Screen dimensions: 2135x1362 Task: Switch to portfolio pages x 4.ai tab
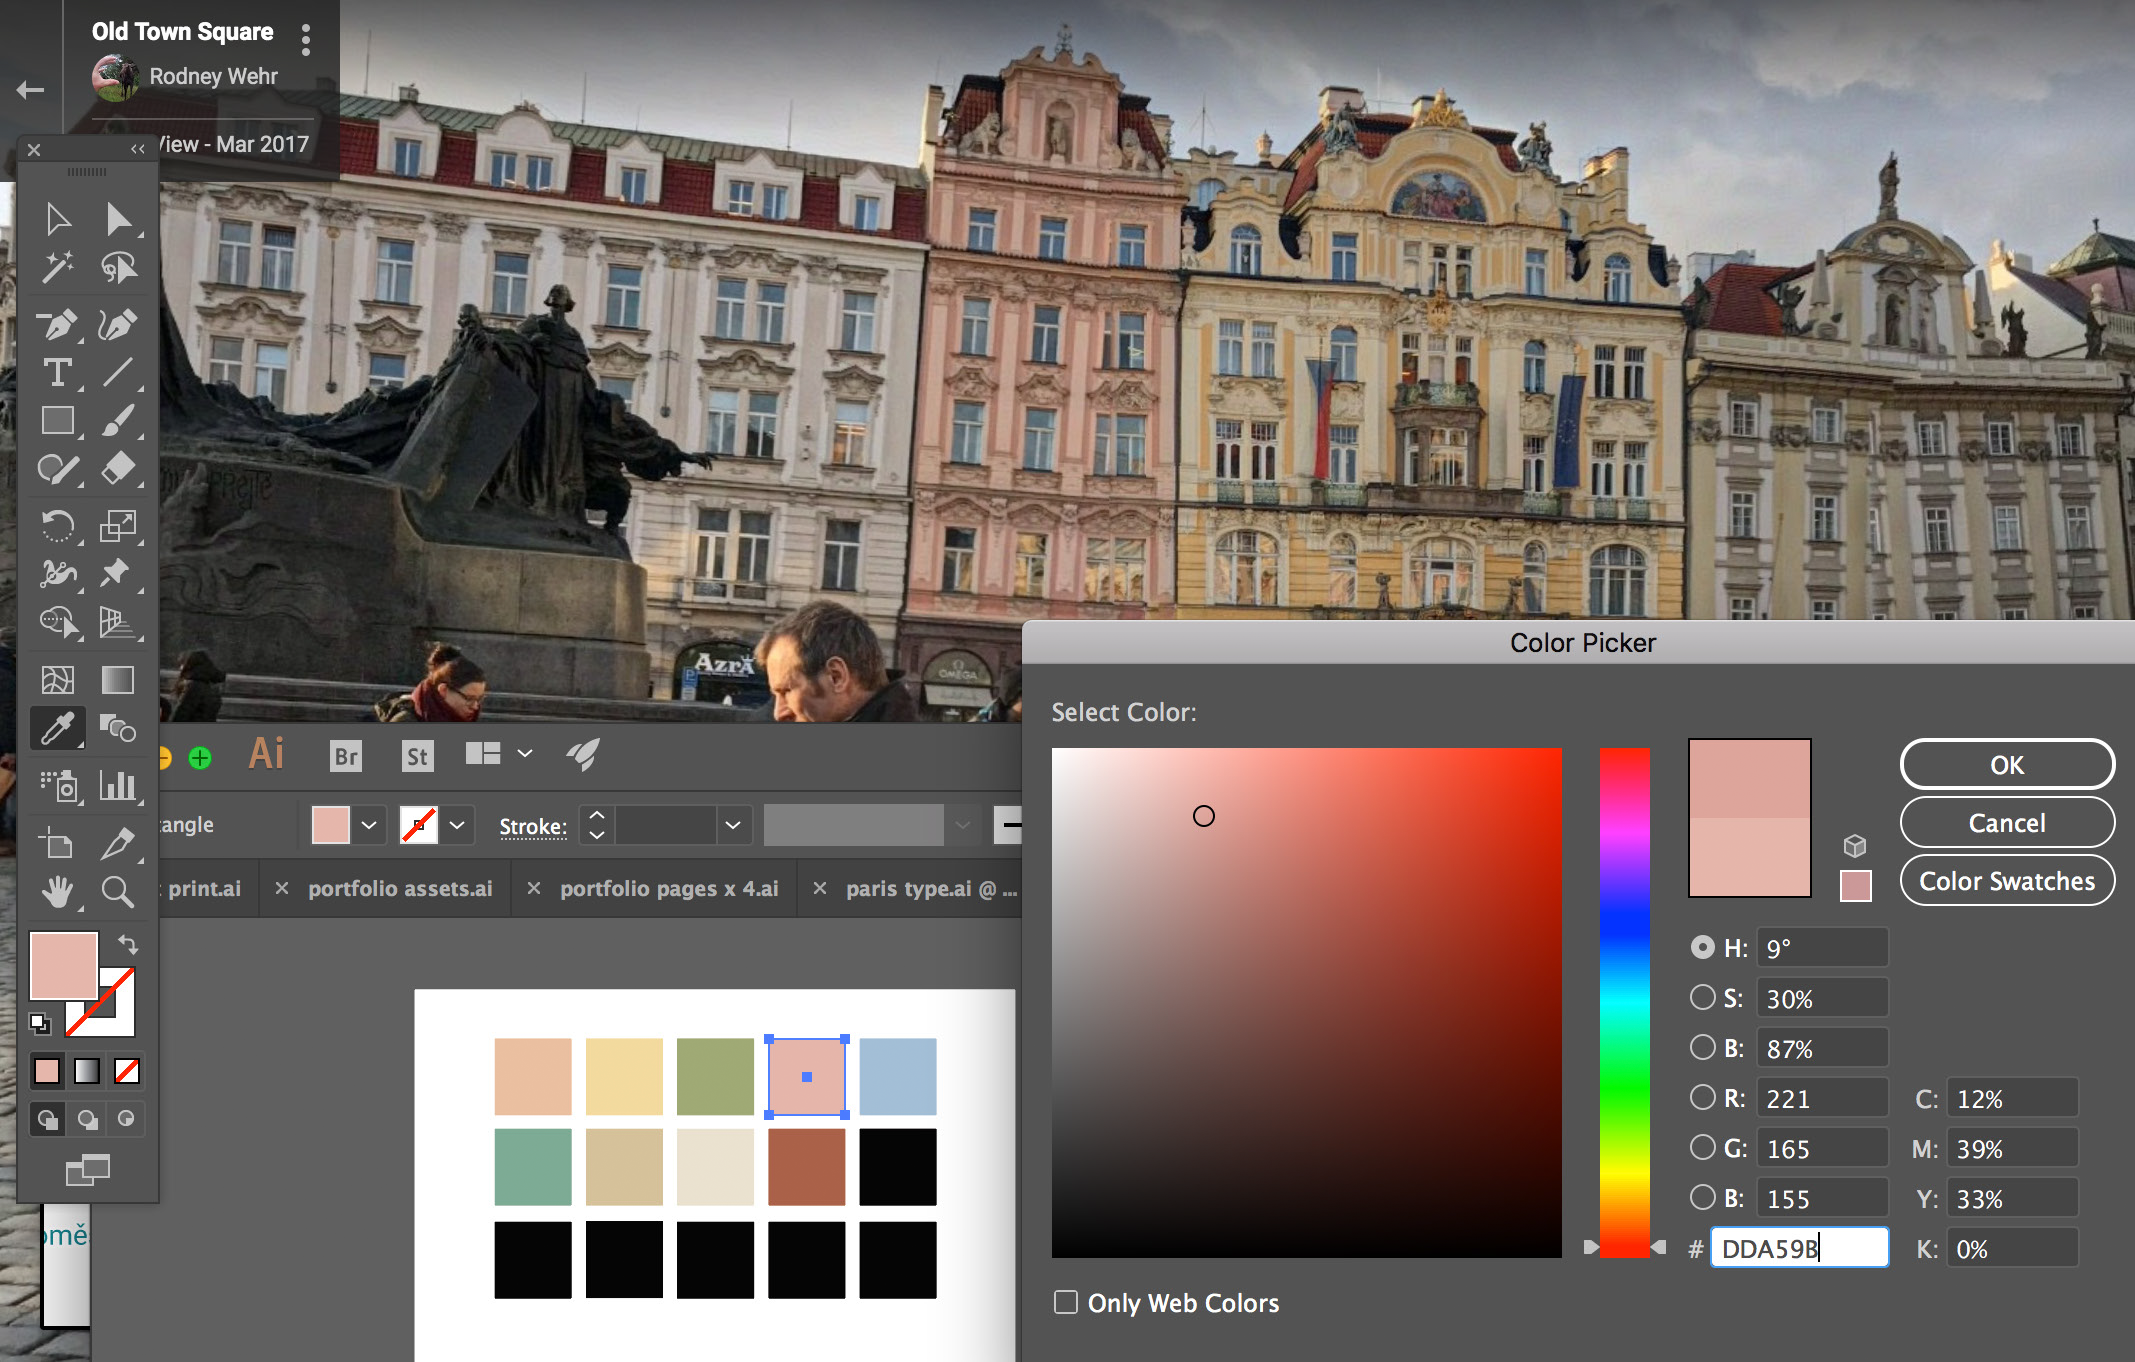pos(668,889)
